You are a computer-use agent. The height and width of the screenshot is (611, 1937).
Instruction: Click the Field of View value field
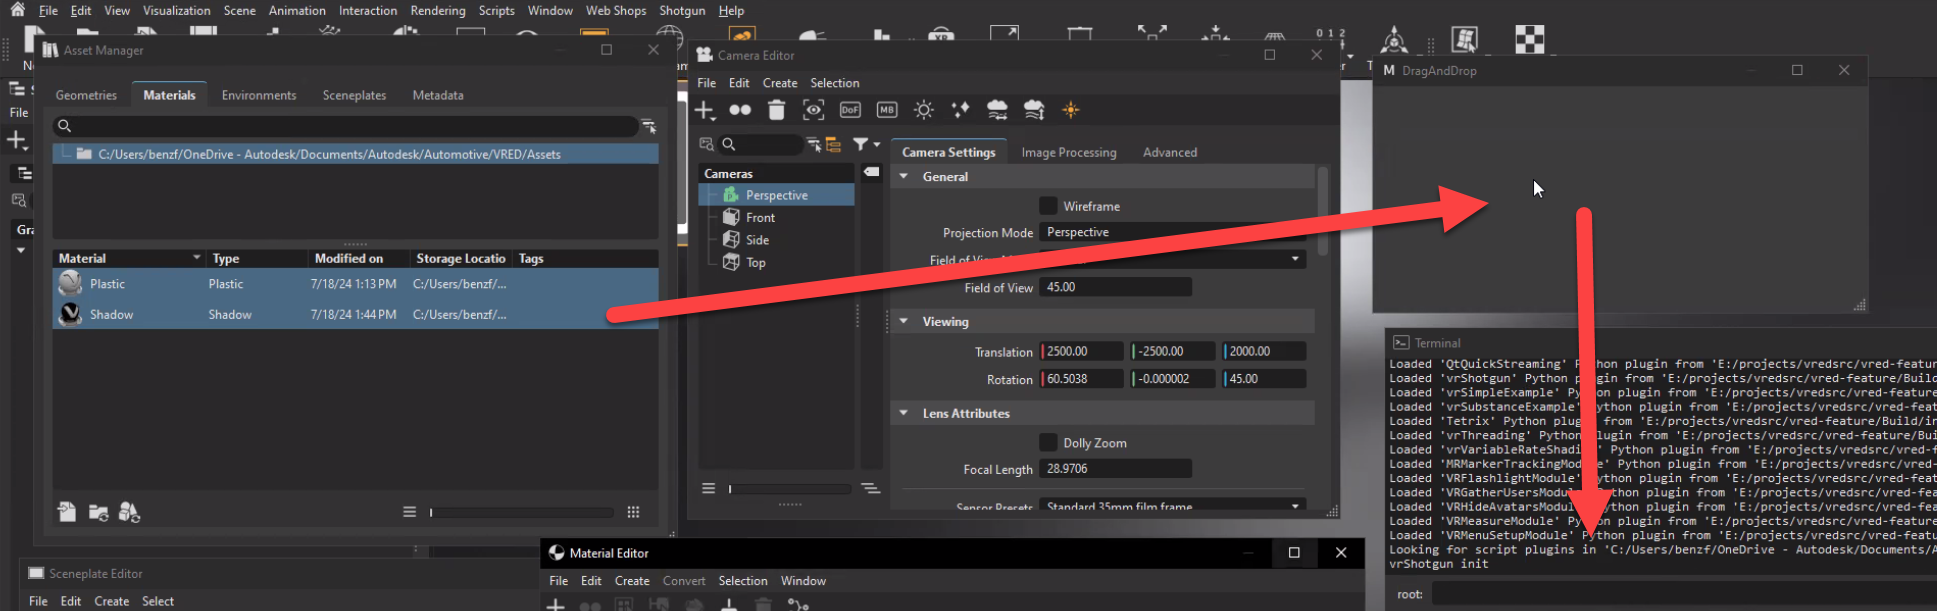[x=1115, y=287]
